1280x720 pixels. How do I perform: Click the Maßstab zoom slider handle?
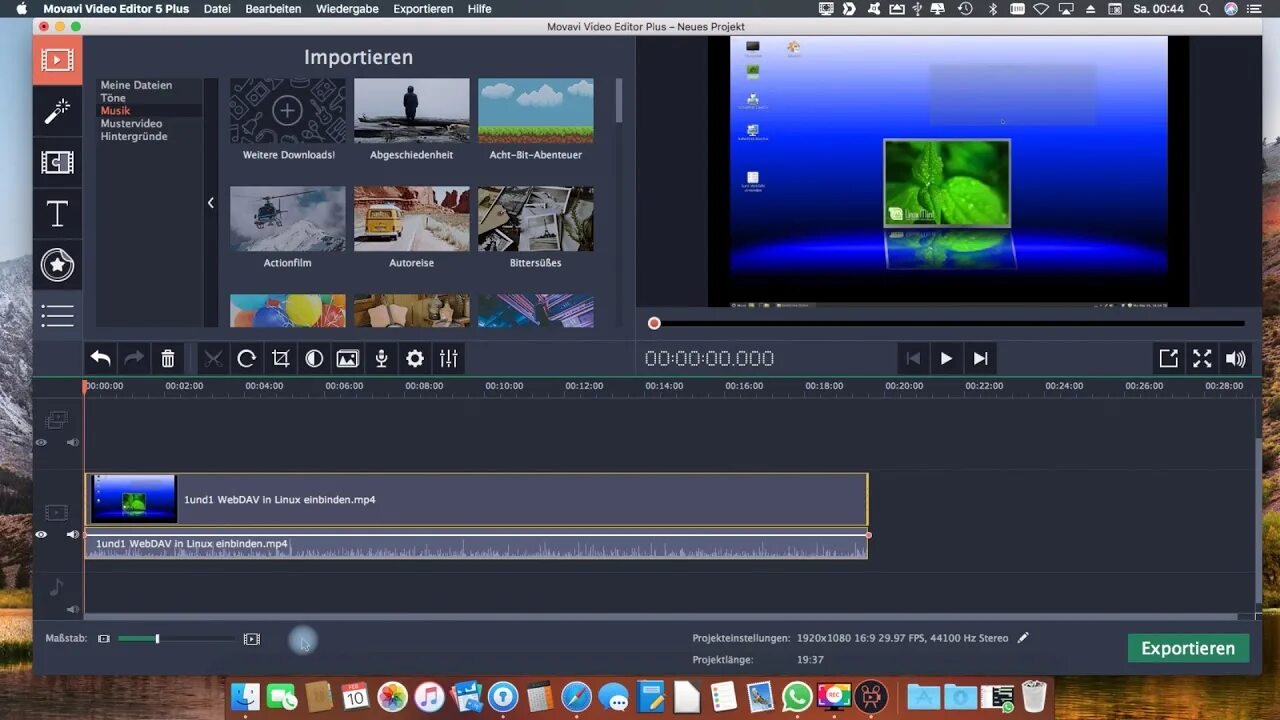click(x=157, y=638)
